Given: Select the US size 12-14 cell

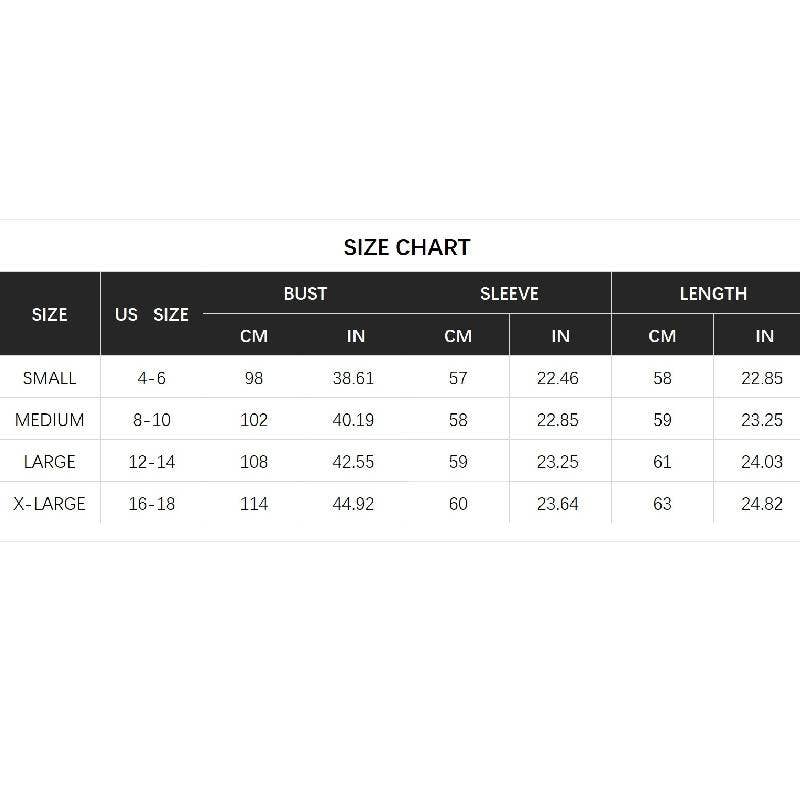Looking at the screenshot, I should click(x=152, y=462).
